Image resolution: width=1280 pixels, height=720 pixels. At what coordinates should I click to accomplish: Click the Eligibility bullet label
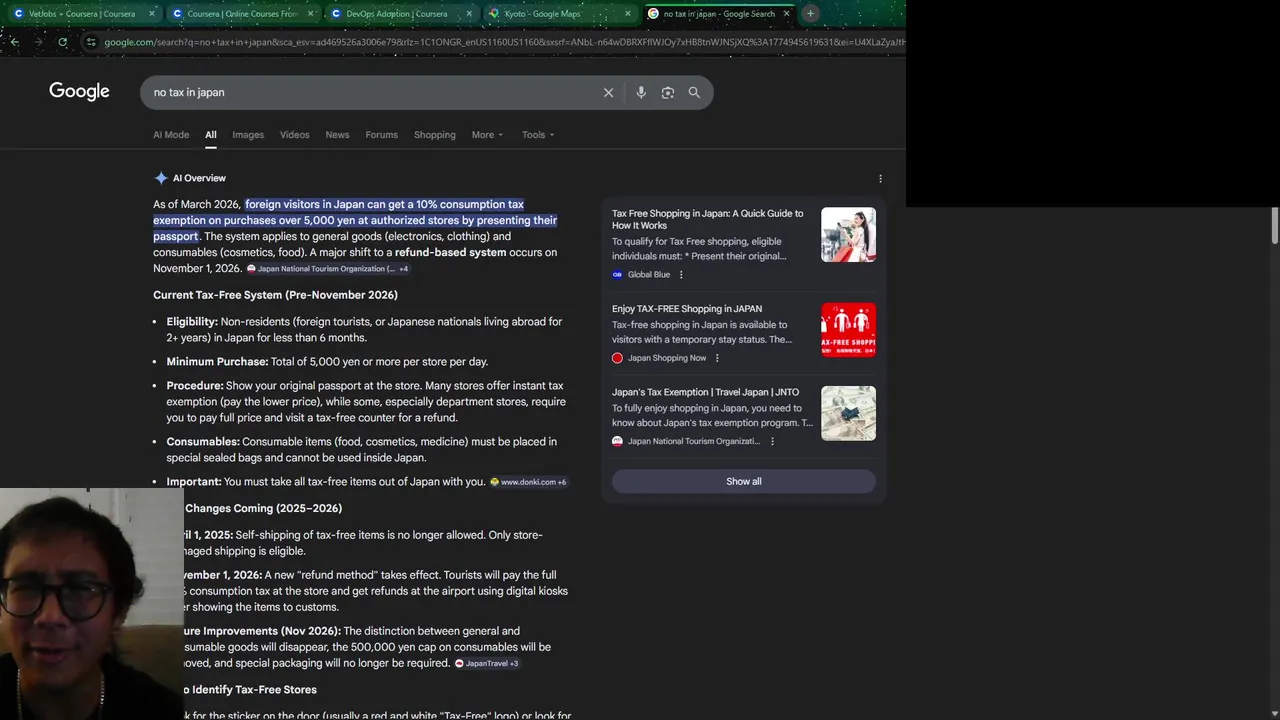192,322
